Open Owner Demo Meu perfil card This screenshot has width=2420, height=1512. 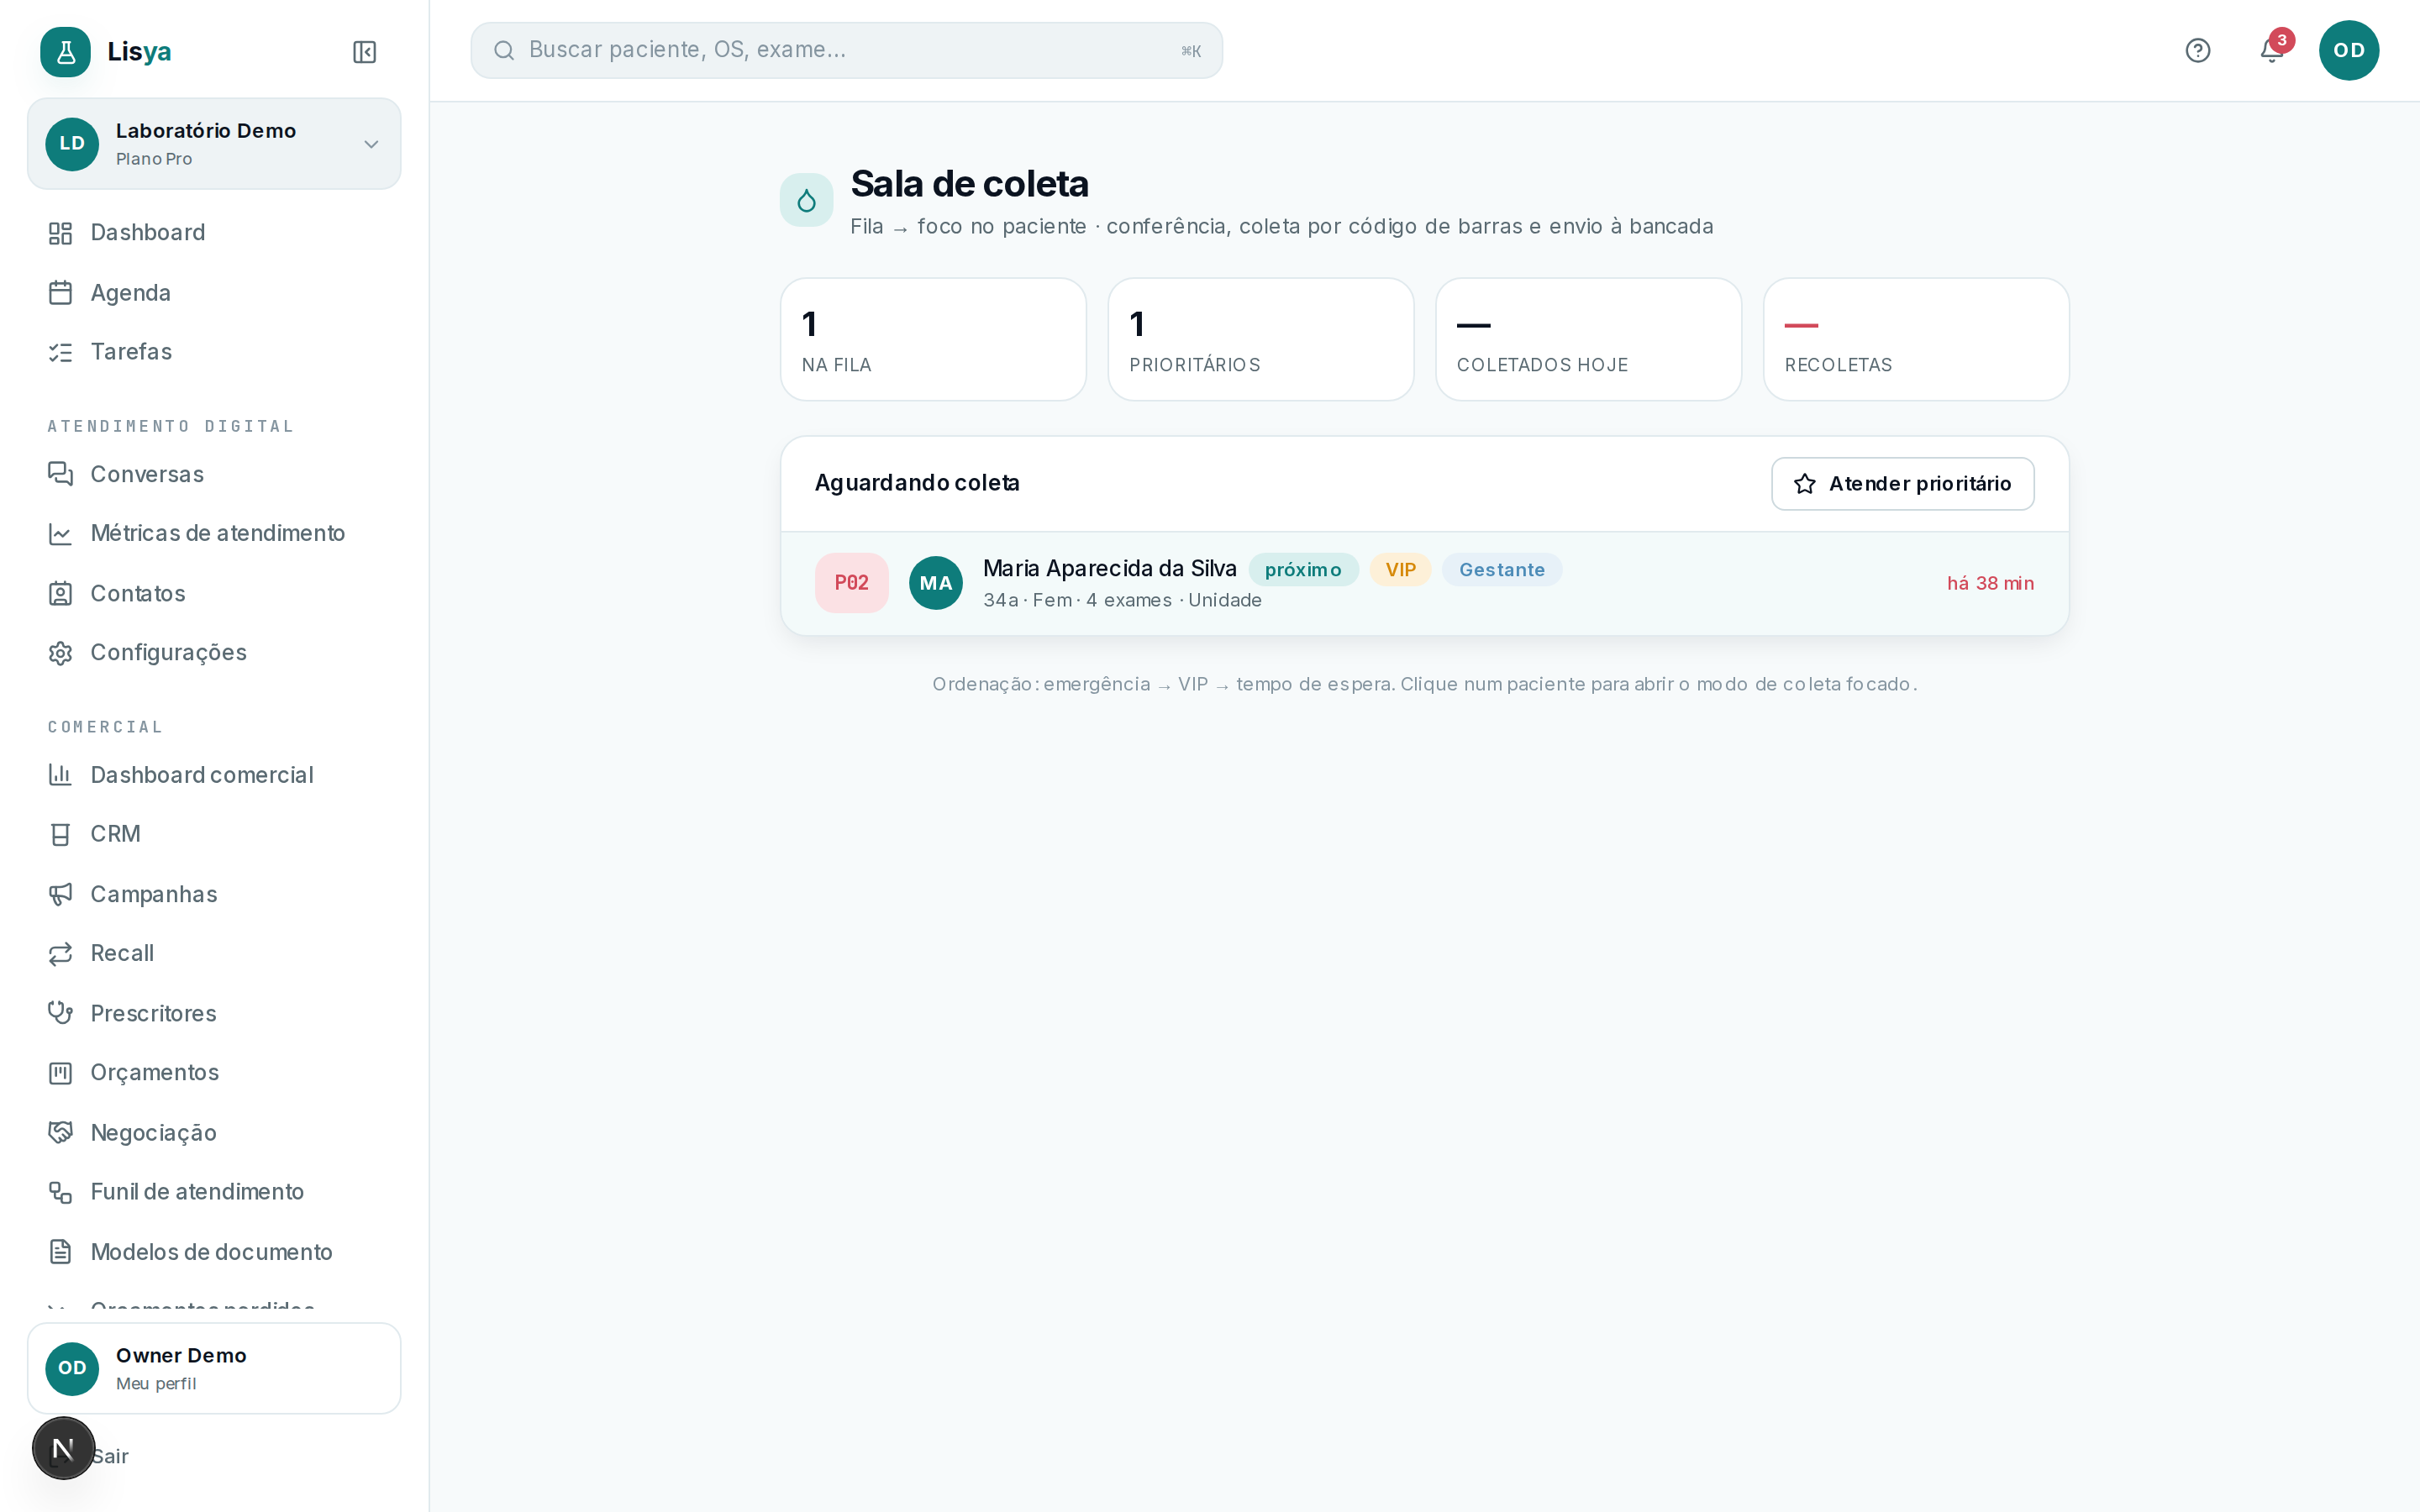point(214,1368)
